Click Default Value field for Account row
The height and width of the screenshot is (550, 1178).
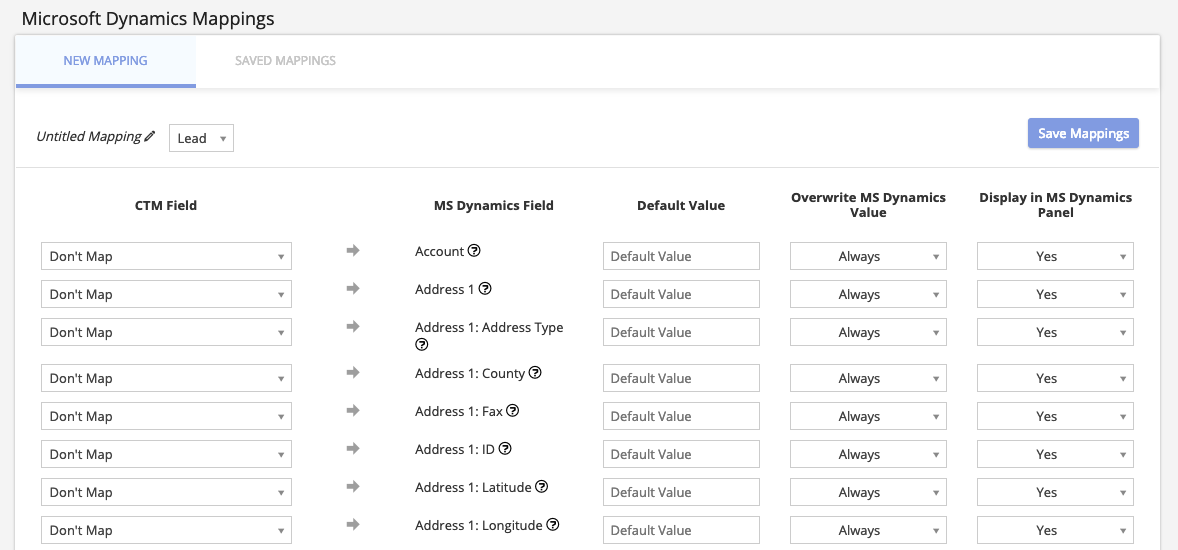pyautogui.click(x=680, y=256)
